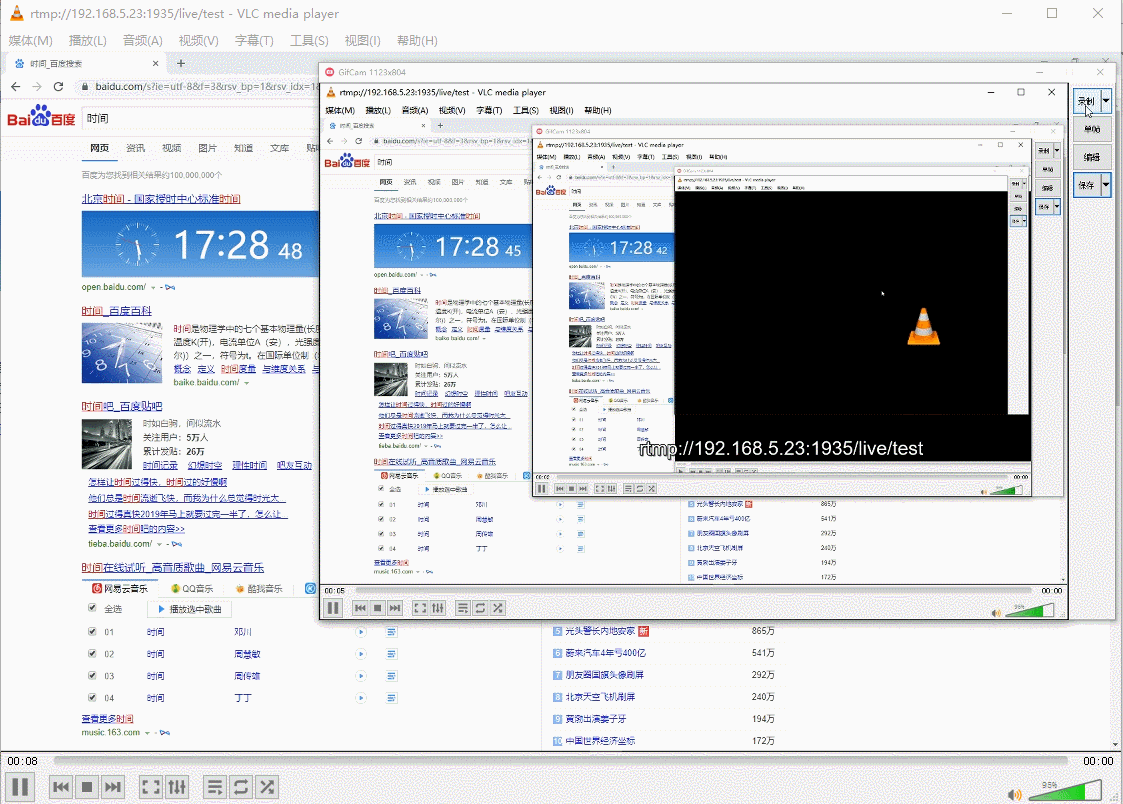The image size is (1123, 804).
Task: Expand arrow next to tieba.baidu.com on largest page
Action: [x=160, y=544]
